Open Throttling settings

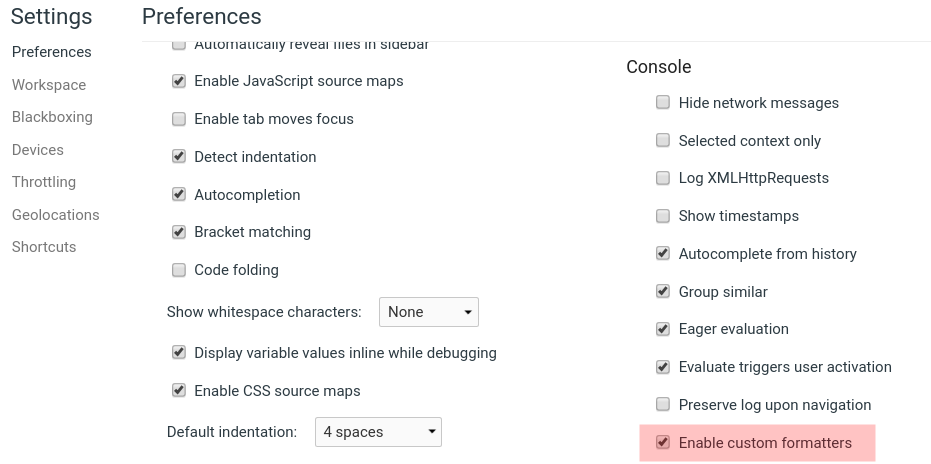(44, 182)
